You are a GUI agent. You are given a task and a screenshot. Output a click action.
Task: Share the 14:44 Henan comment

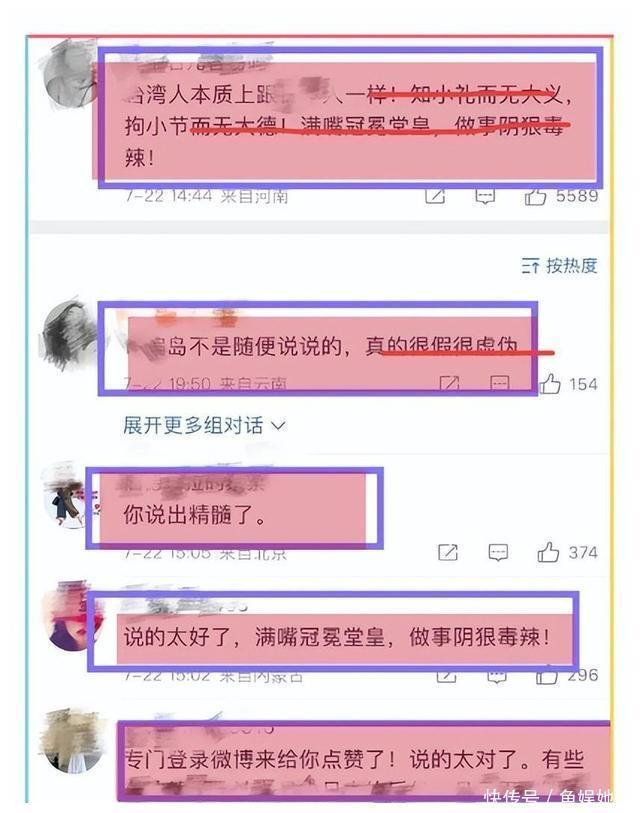pyautogui.click(x=435, y=196)
